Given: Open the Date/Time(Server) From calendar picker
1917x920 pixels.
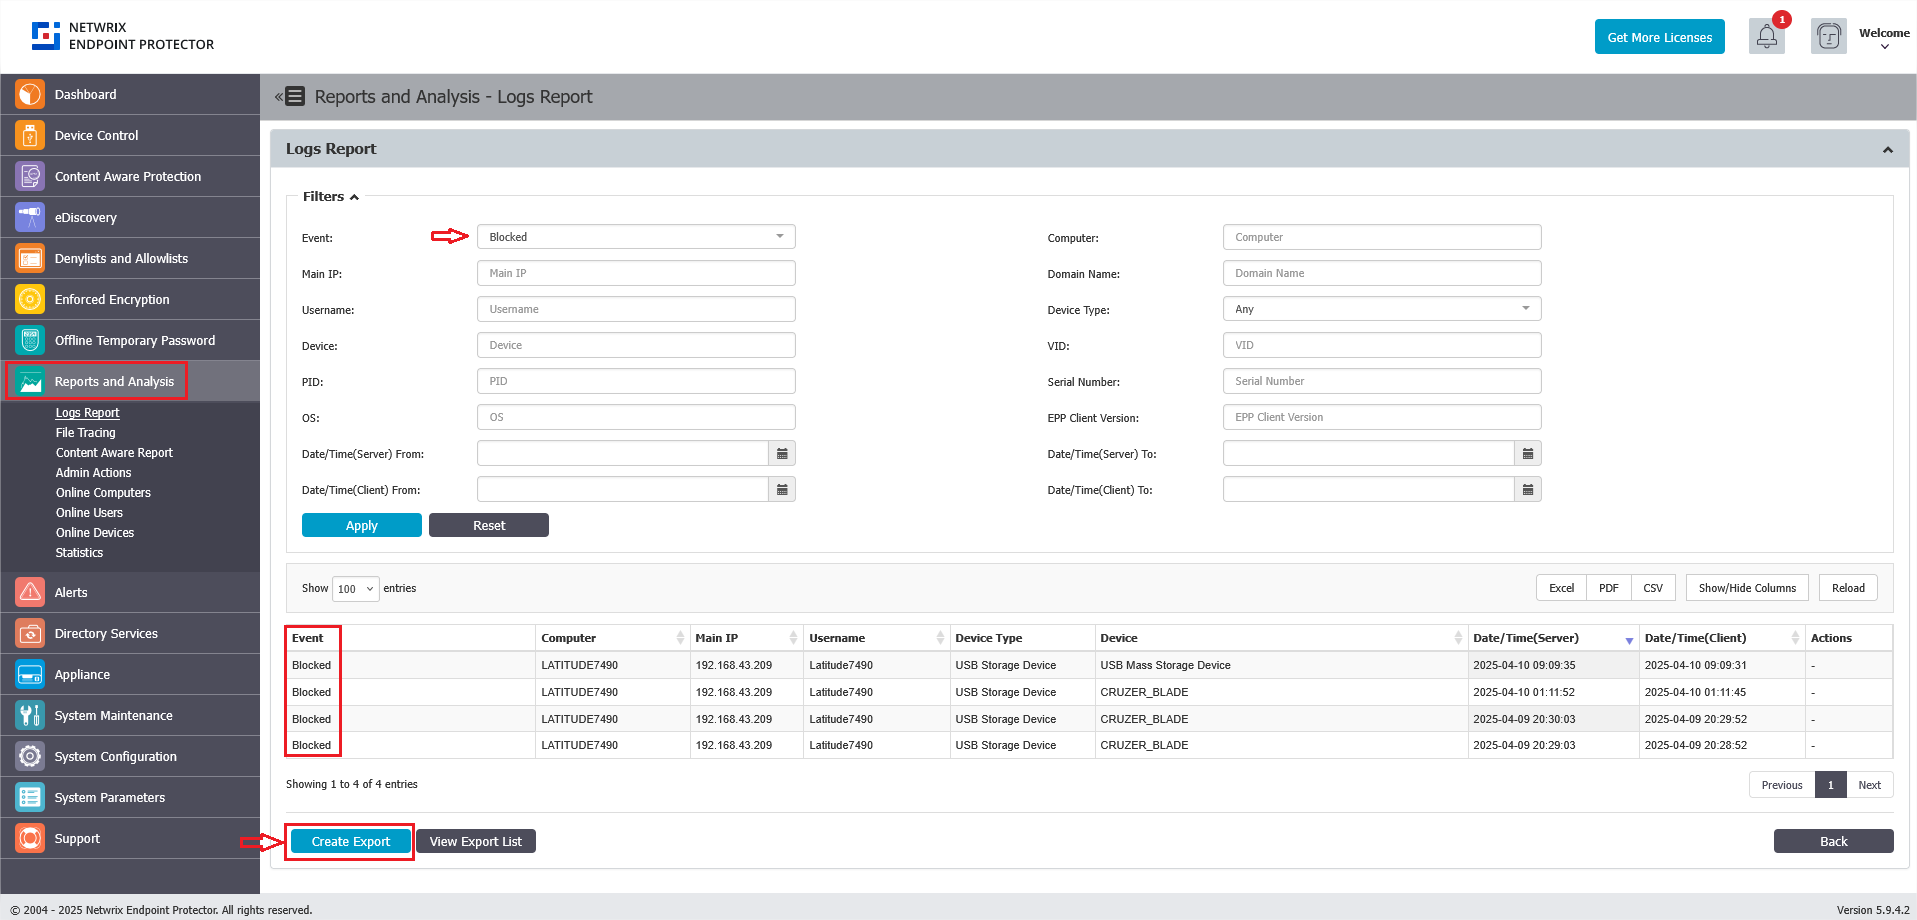Looking at the screenshot, I should point(782,453).
